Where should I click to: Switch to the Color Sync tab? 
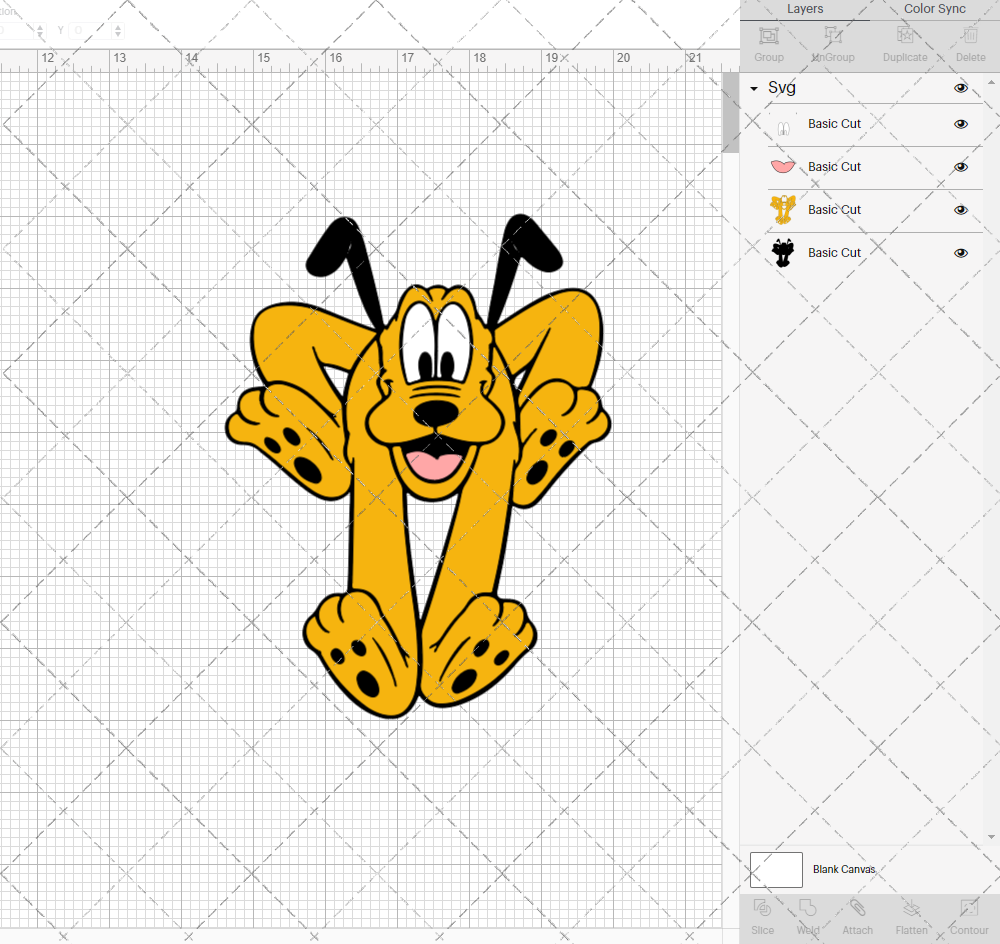[934, 9]
